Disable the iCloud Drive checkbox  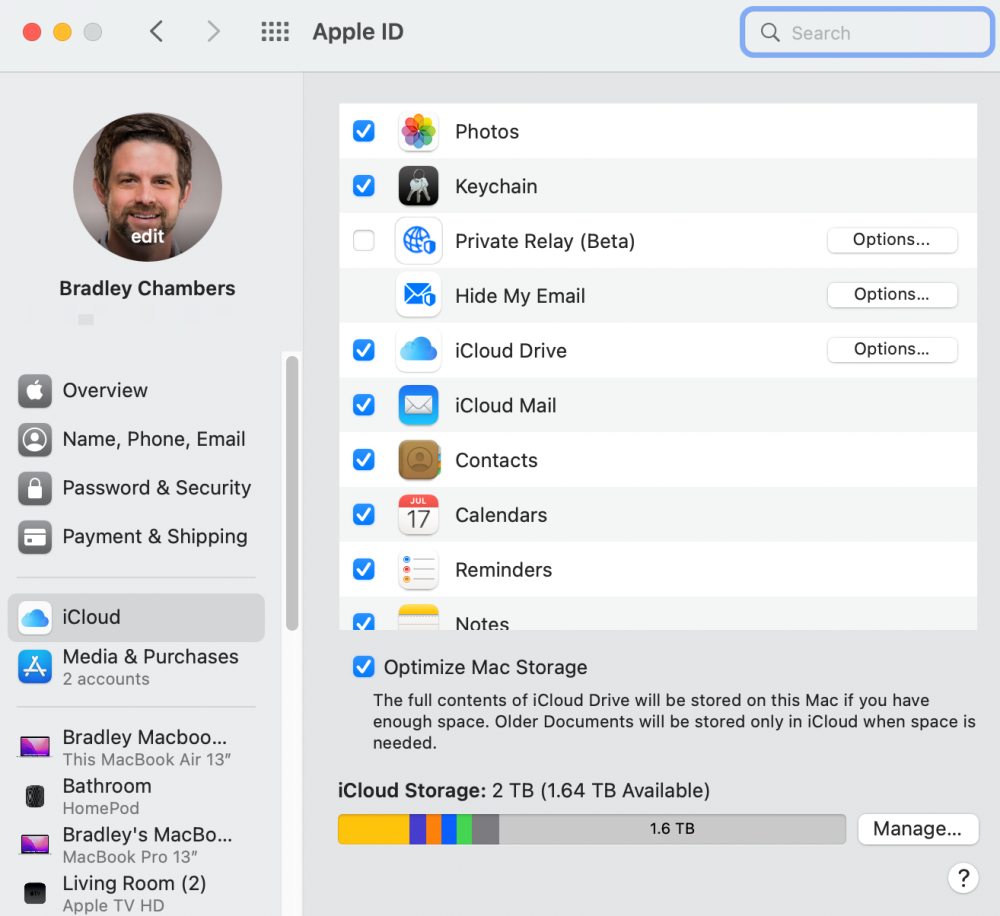(364, 350)
